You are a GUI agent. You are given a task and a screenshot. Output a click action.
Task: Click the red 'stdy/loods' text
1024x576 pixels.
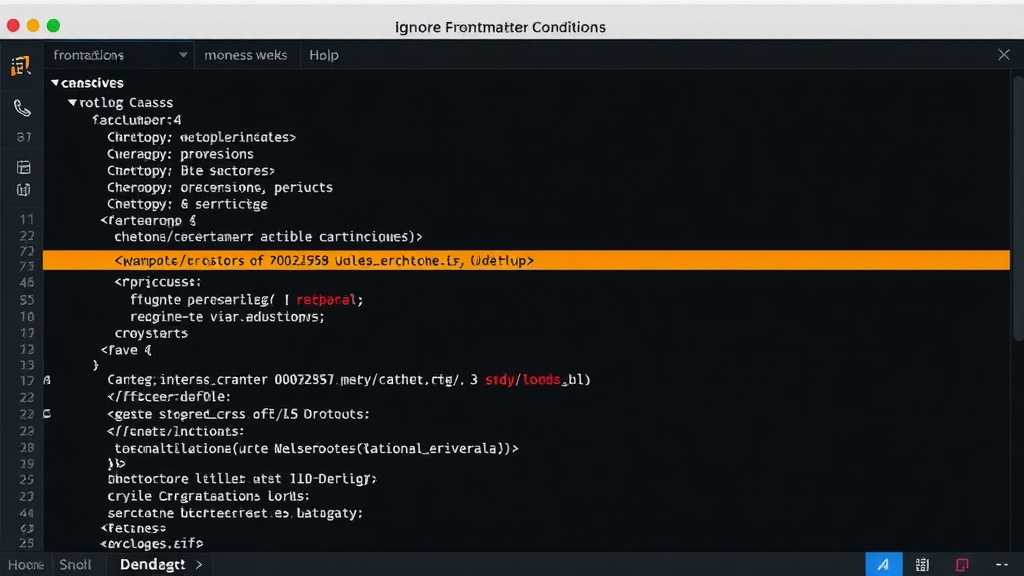[x=523, y=379]
